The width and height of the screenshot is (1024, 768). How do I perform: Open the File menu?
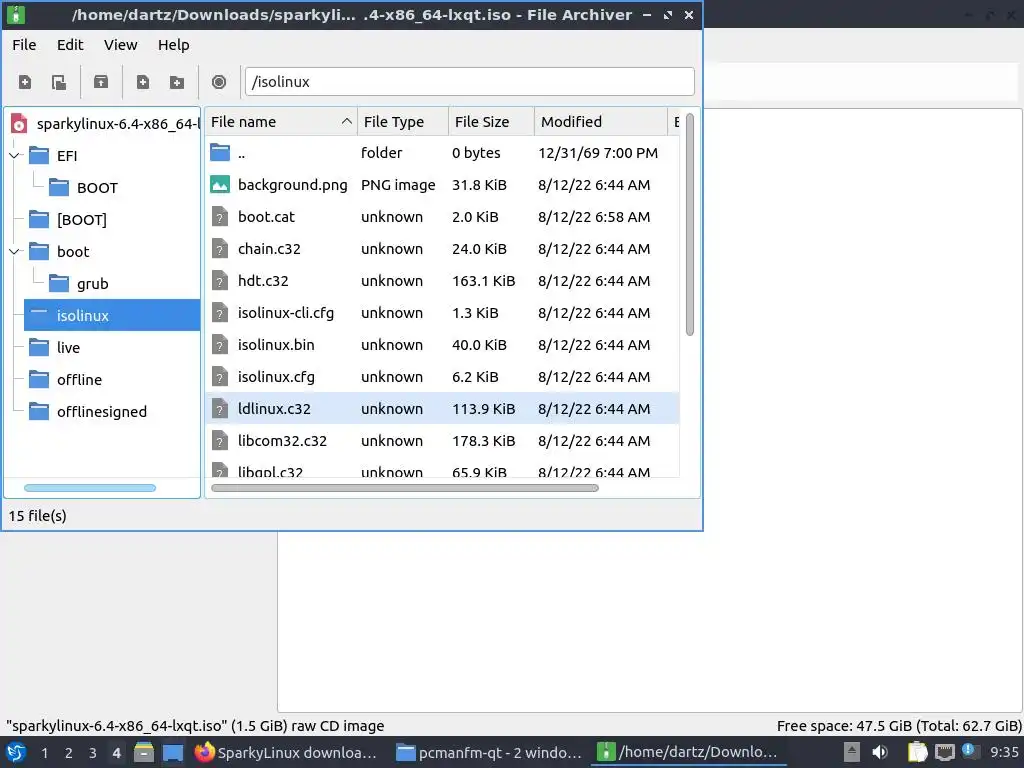click(x=24, y=45)
